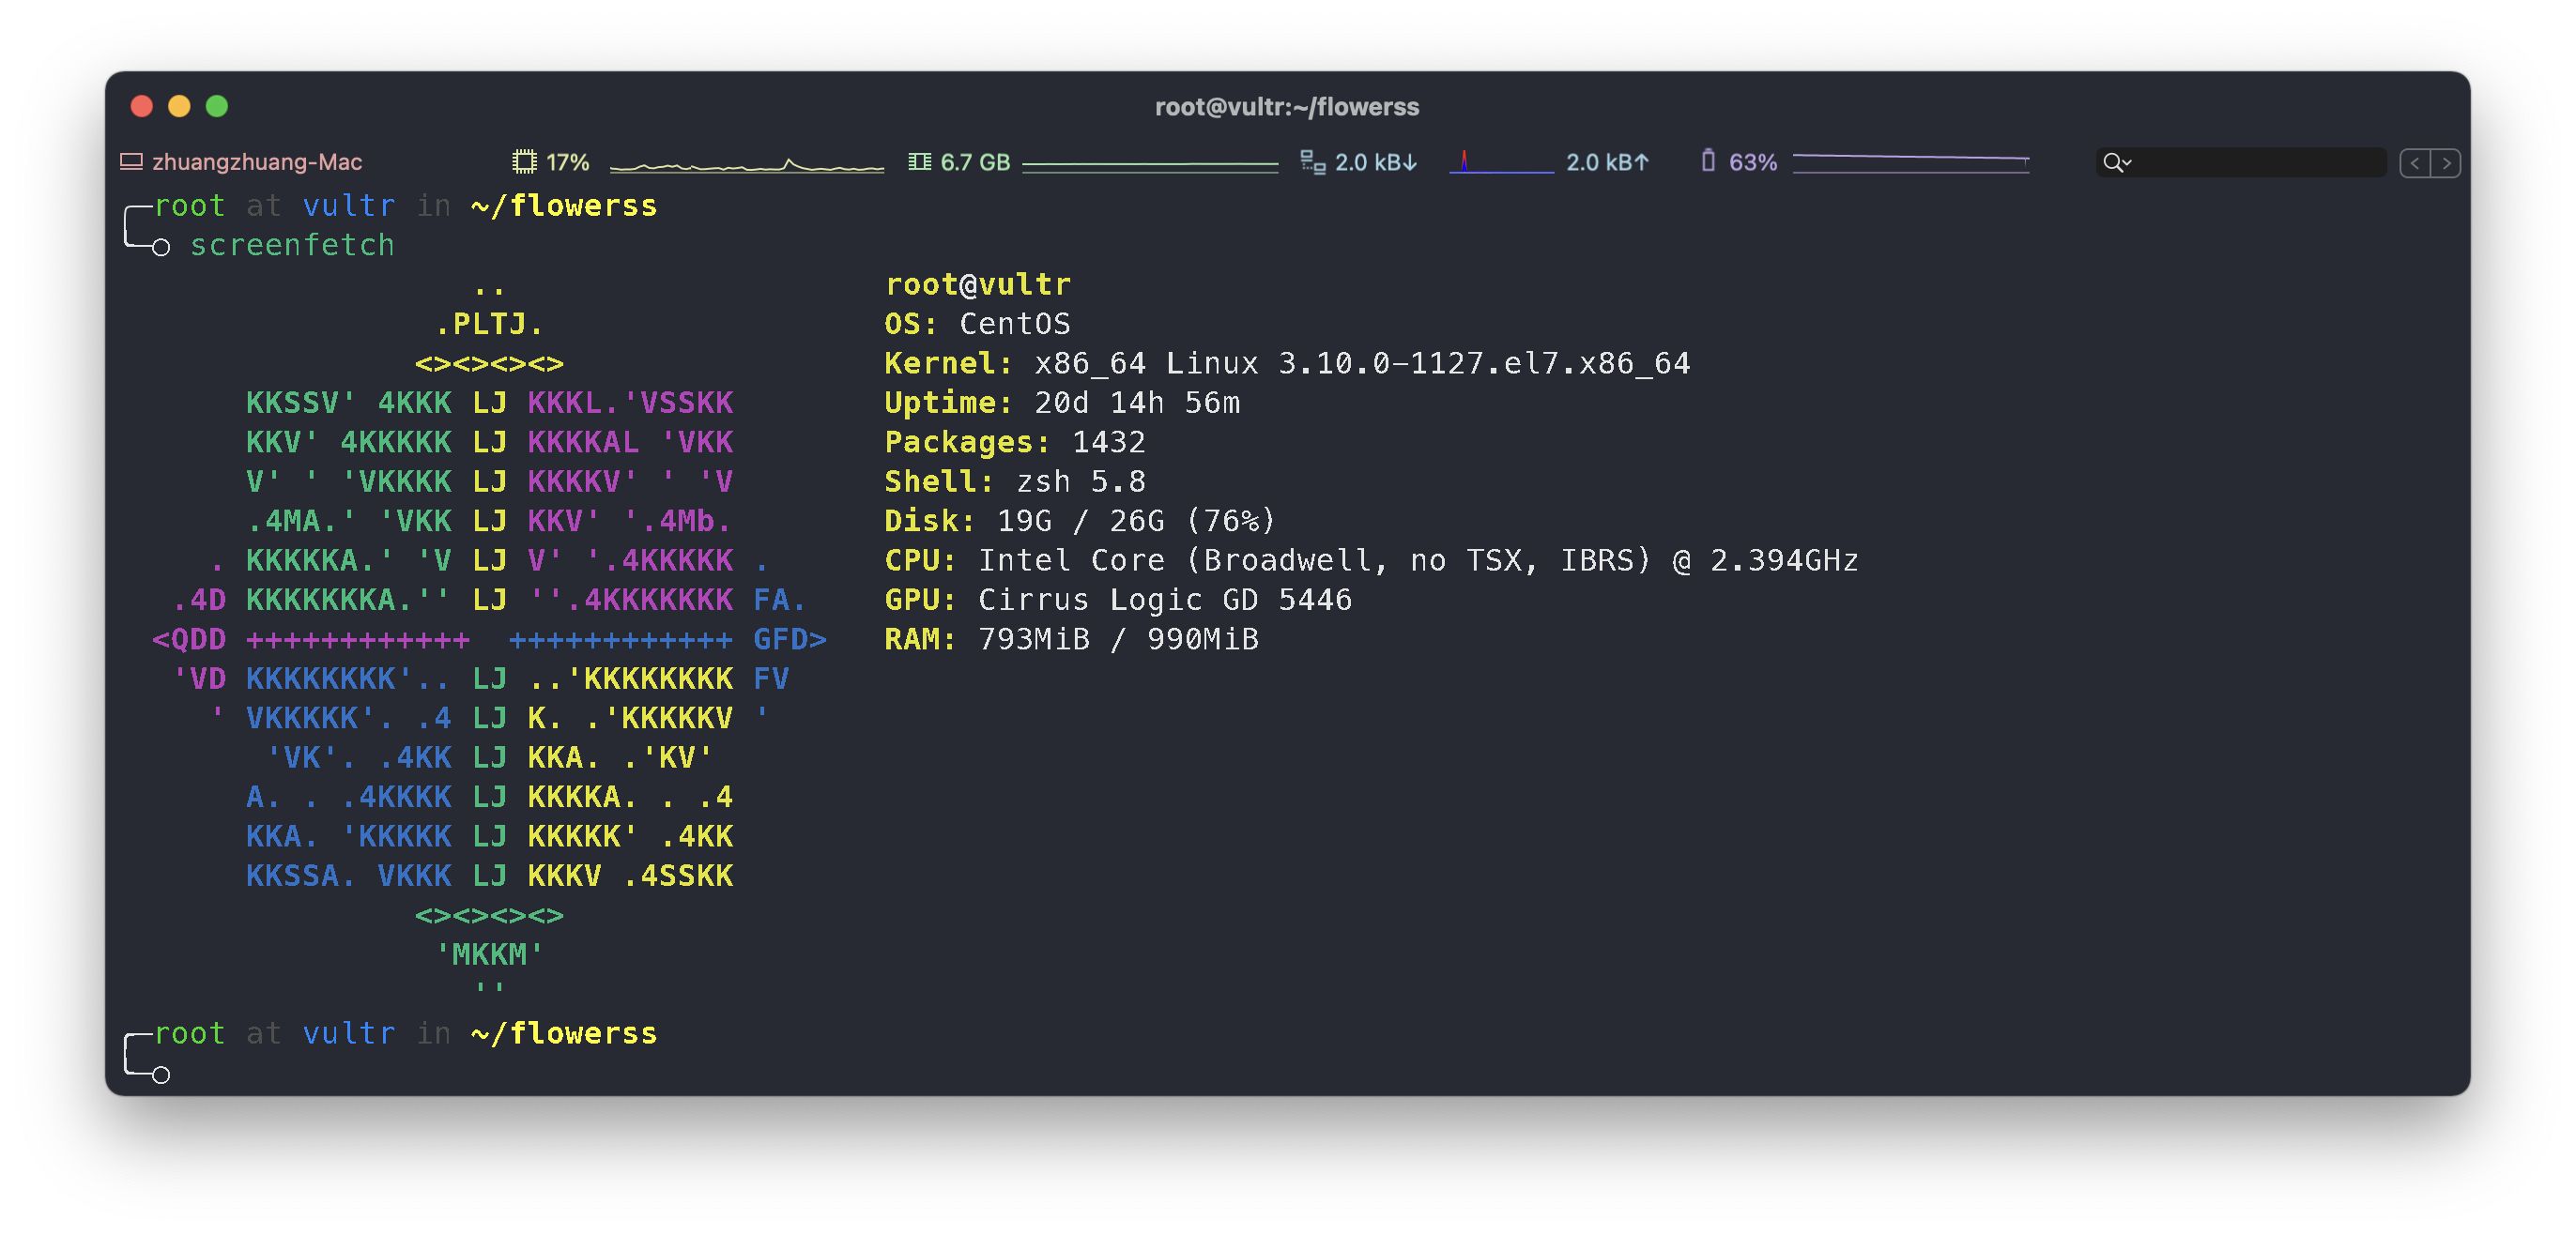2576x1235 pixels.
Task: Click the CPU usage history graph
Action: tap(747, 164)
